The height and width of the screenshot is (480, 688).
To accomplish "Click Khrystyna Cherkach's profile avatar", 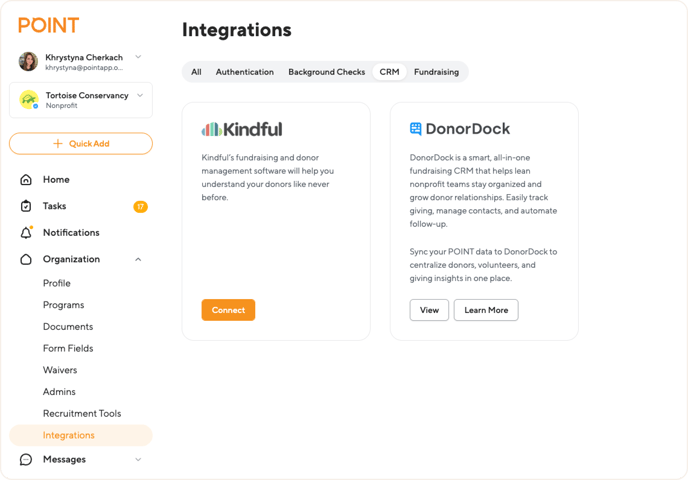I will 29,61.
